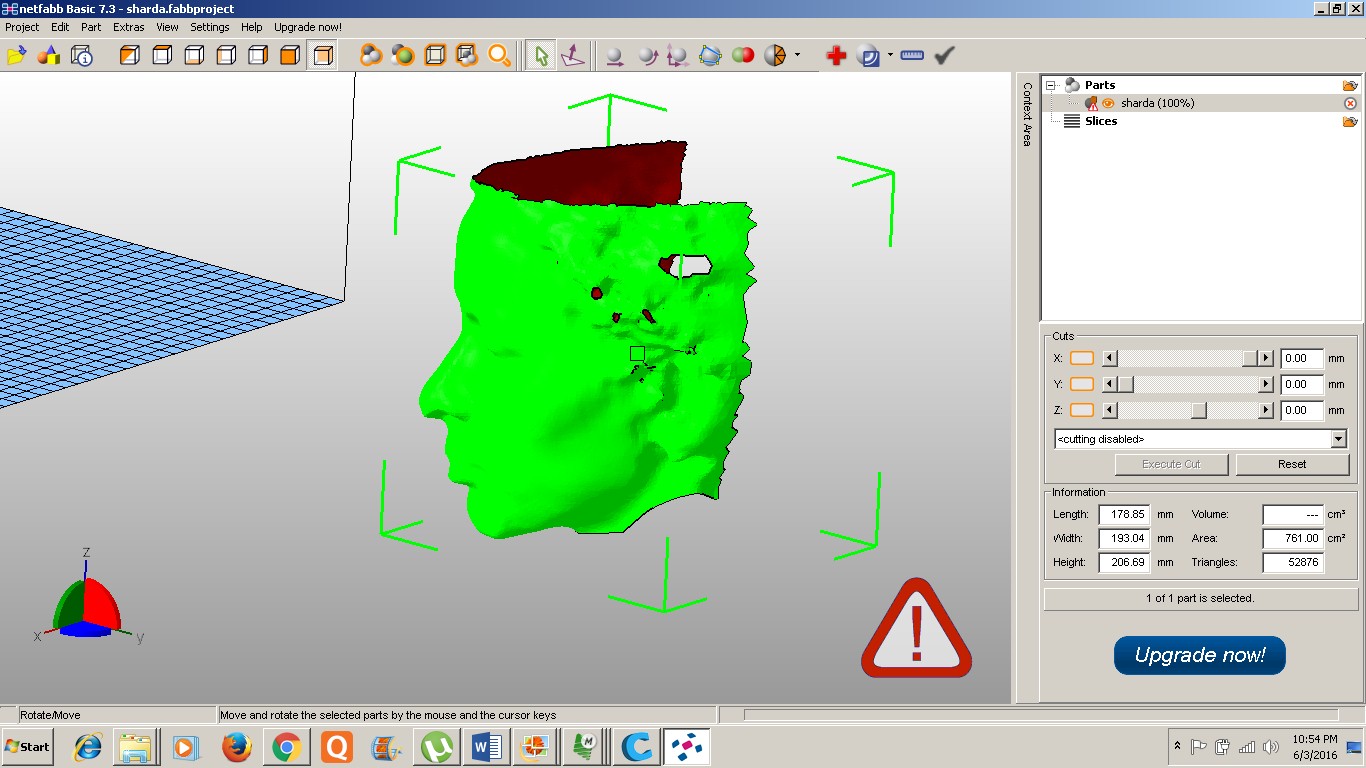Viewport: 1366px width, 768px height.
Task: Open the Extras menu
Action: pyautogui.click(x=129, y=27)
